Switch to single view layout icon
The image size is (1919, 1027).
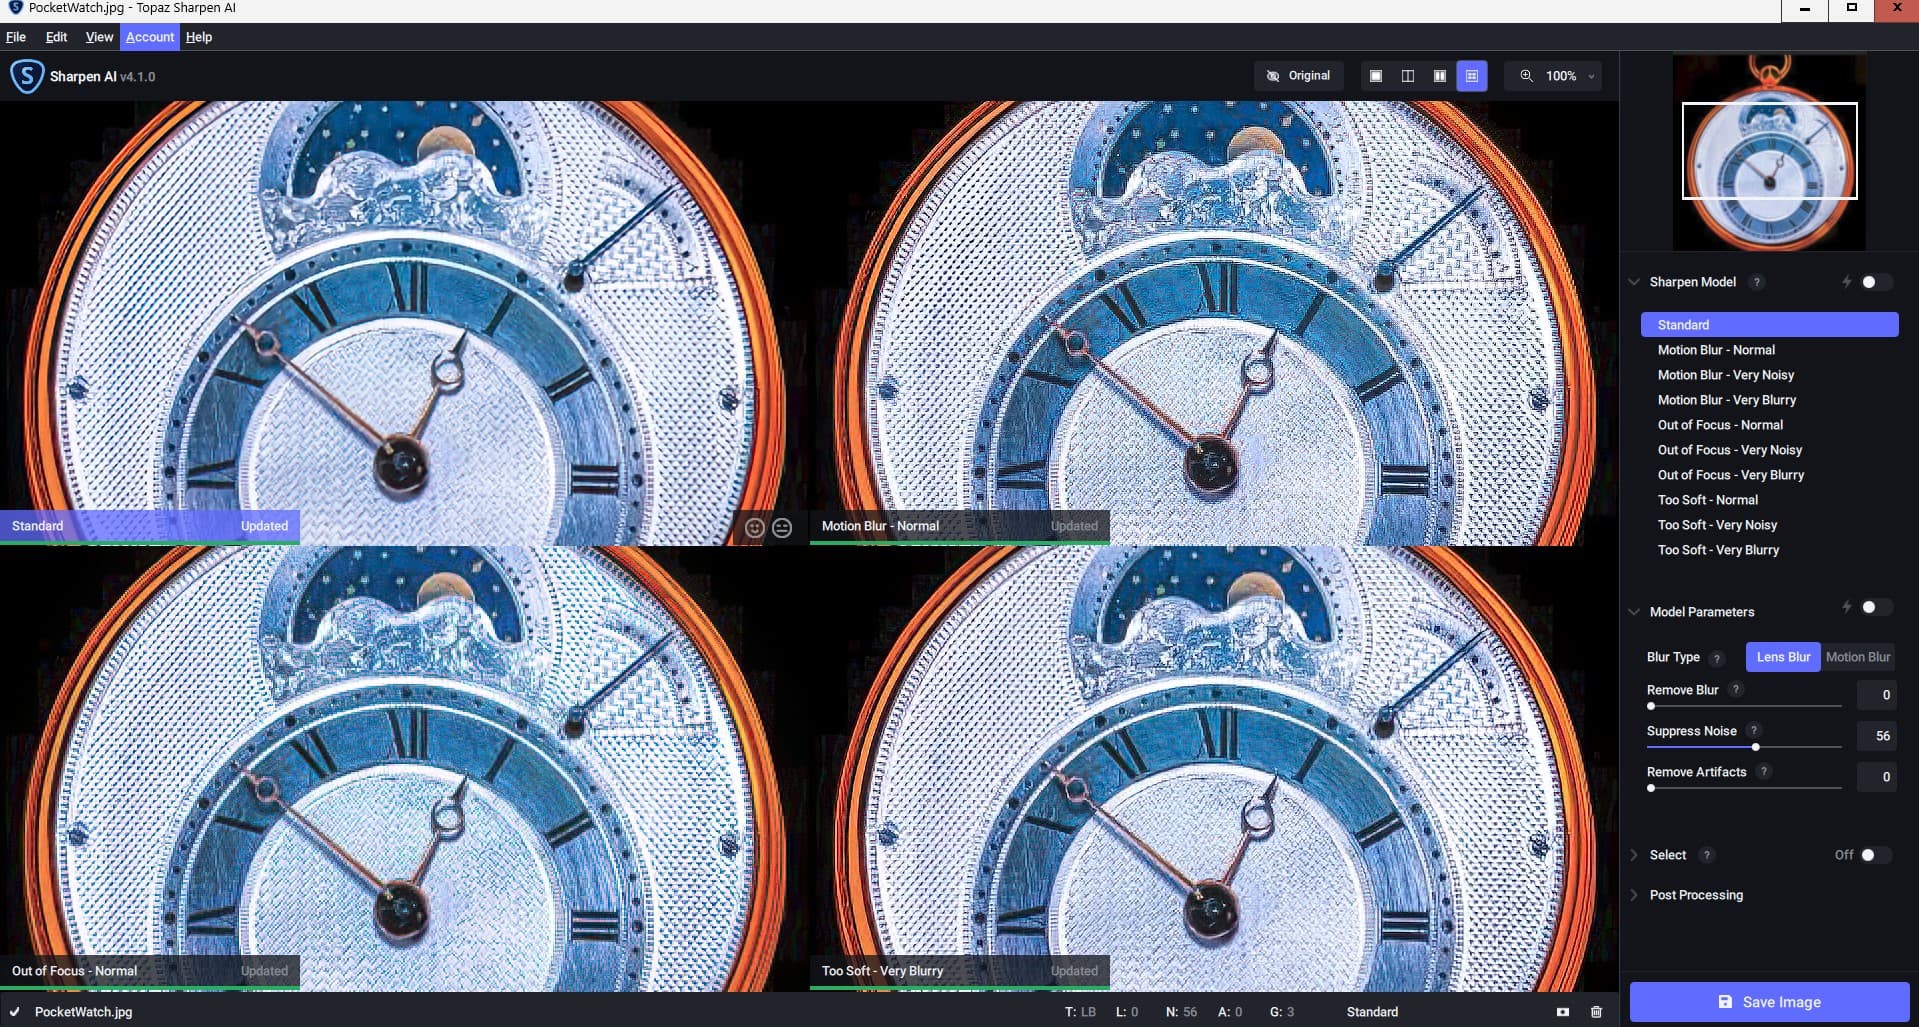click(x=1375, y=76)
